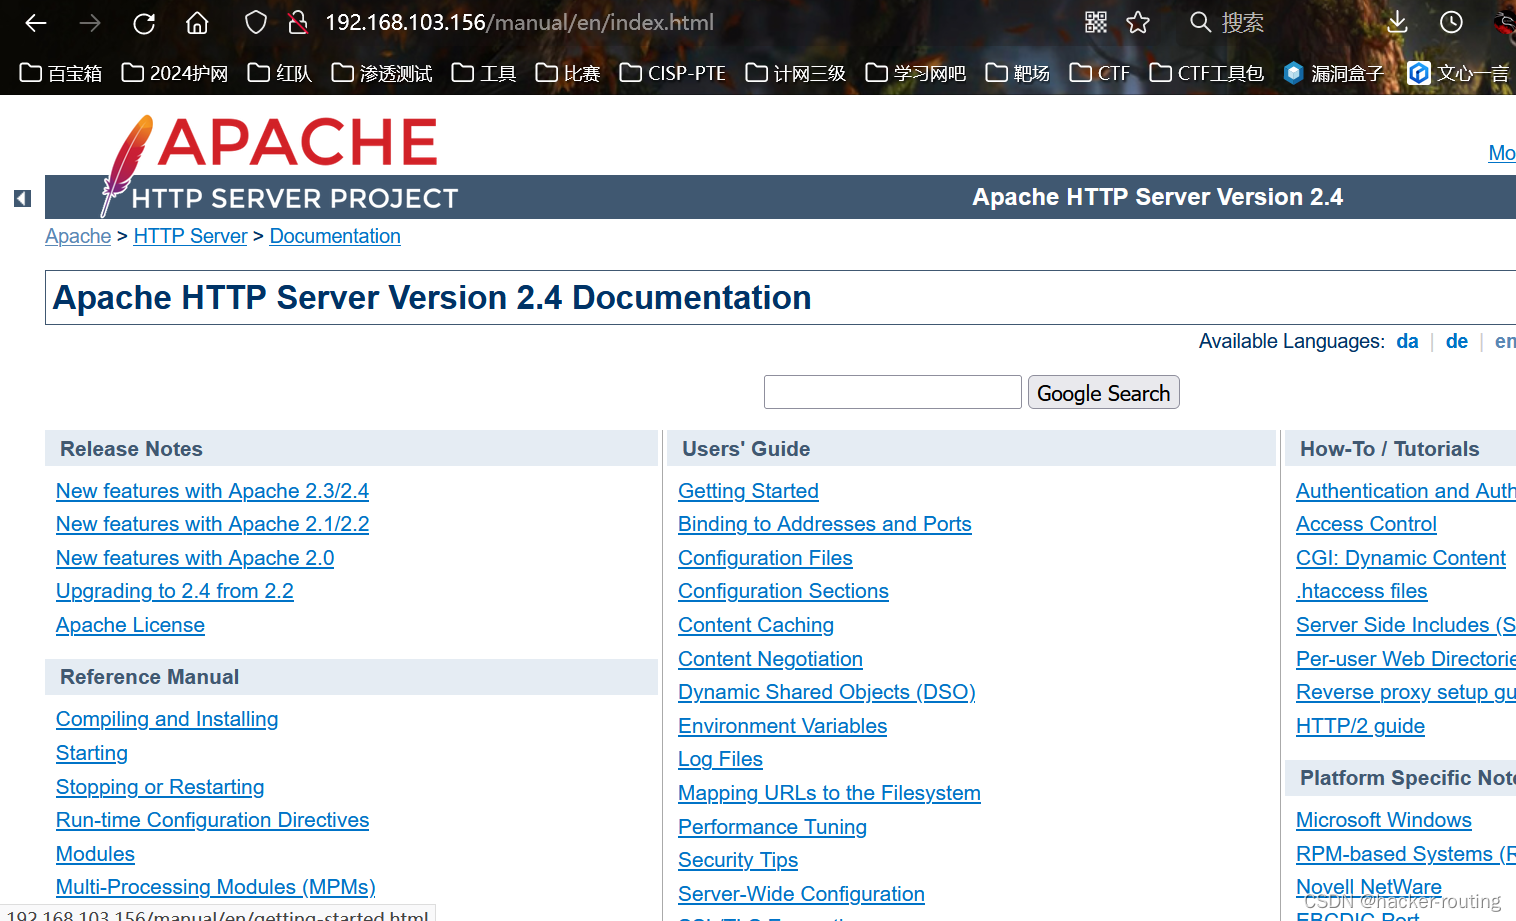Open Stopping or Restarting link

click(x=160, y=787)
